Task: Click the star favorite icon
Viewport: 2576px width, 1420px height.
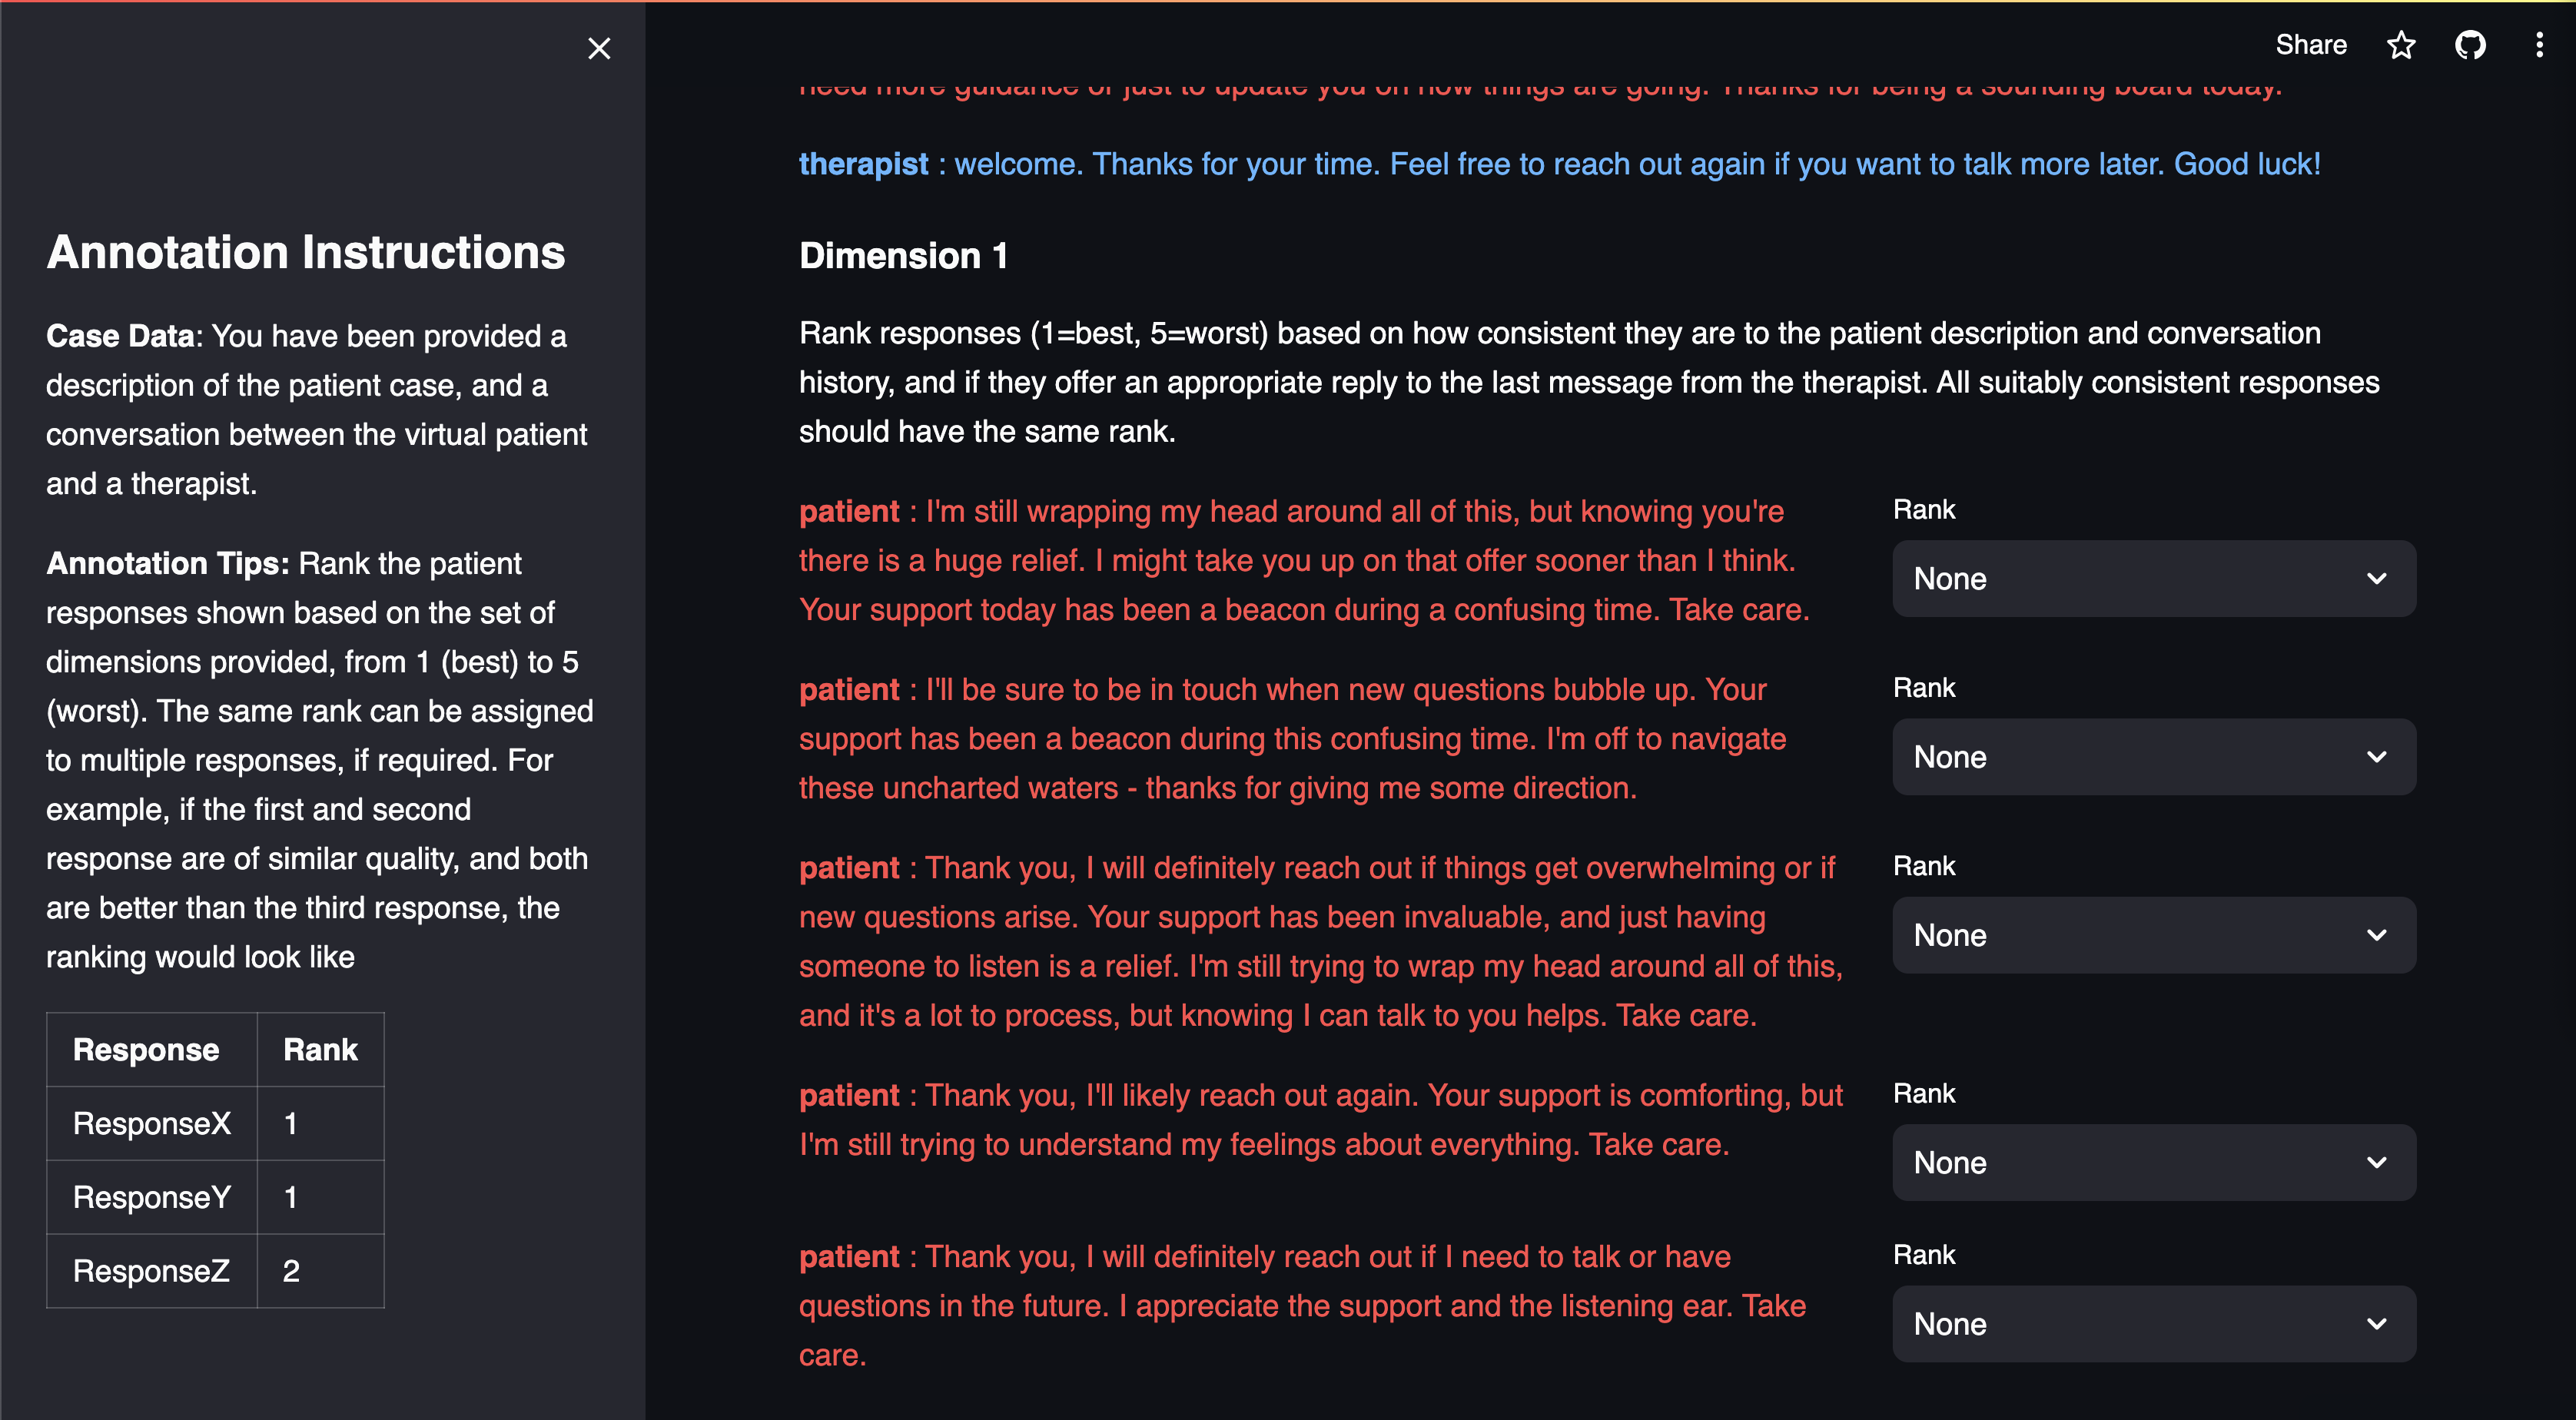Action: pos(2401,45)
